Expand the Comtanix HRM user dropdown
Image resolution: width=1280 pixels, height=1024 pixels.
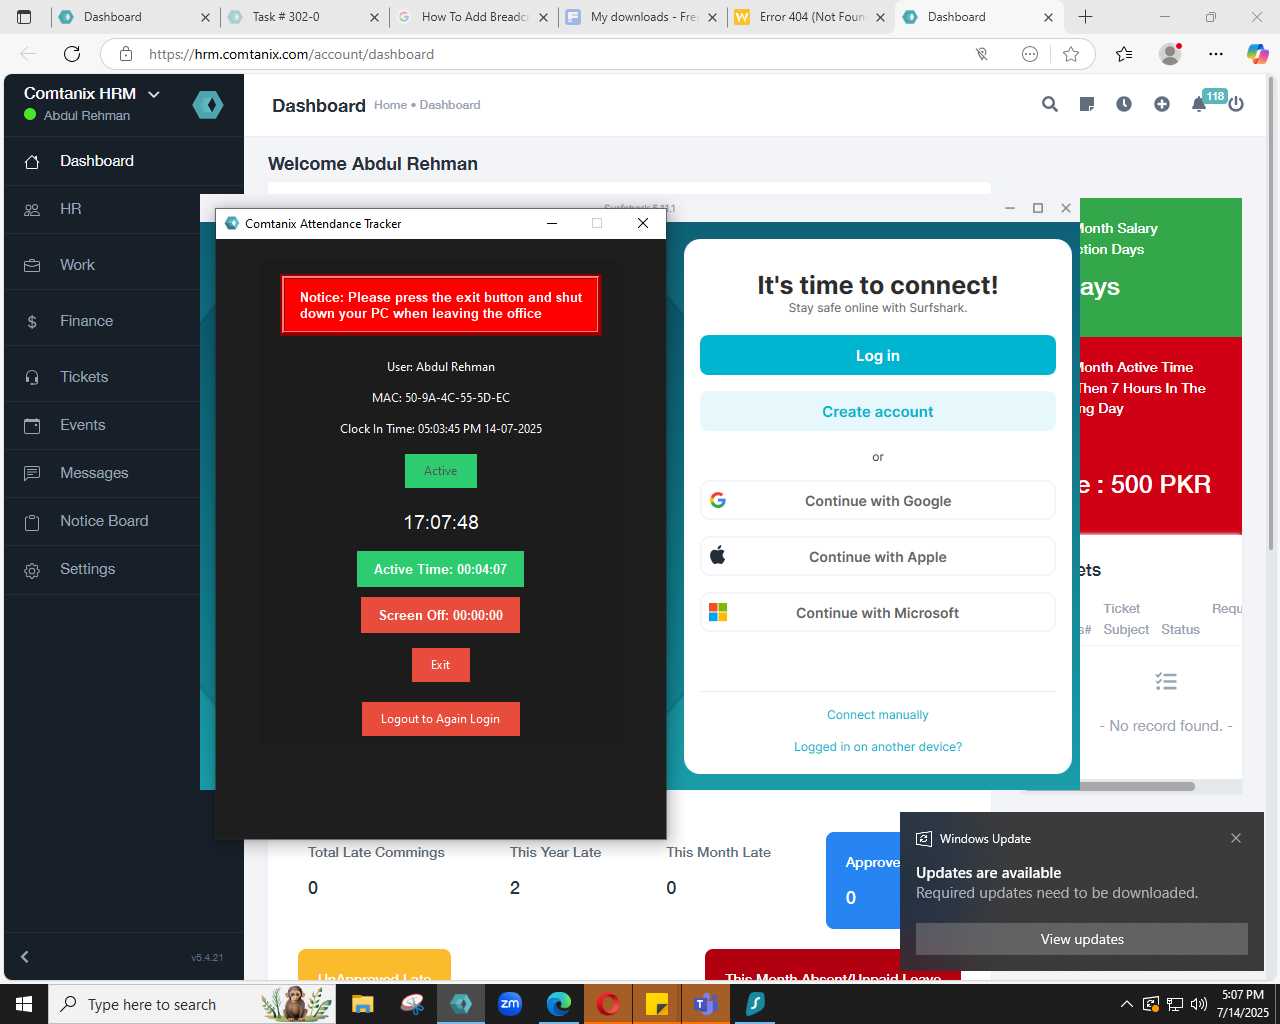pyautogui.click(x=154, y=94)
